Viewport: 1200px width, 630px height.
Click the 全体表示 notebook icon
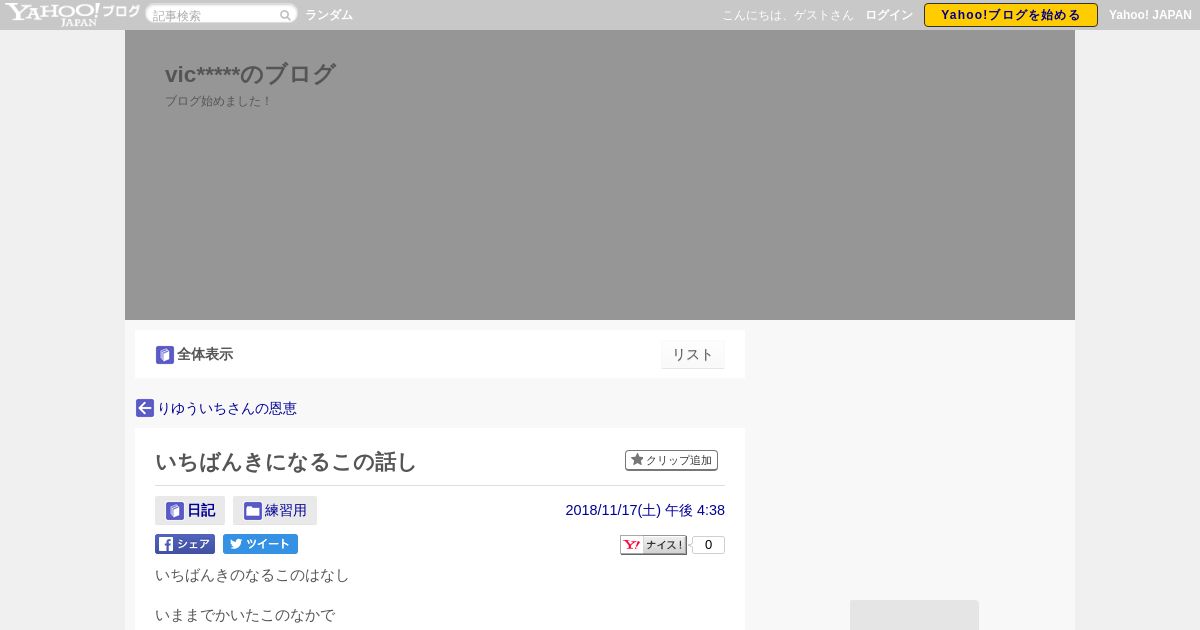pyautogui.click(x=165, y=355)
